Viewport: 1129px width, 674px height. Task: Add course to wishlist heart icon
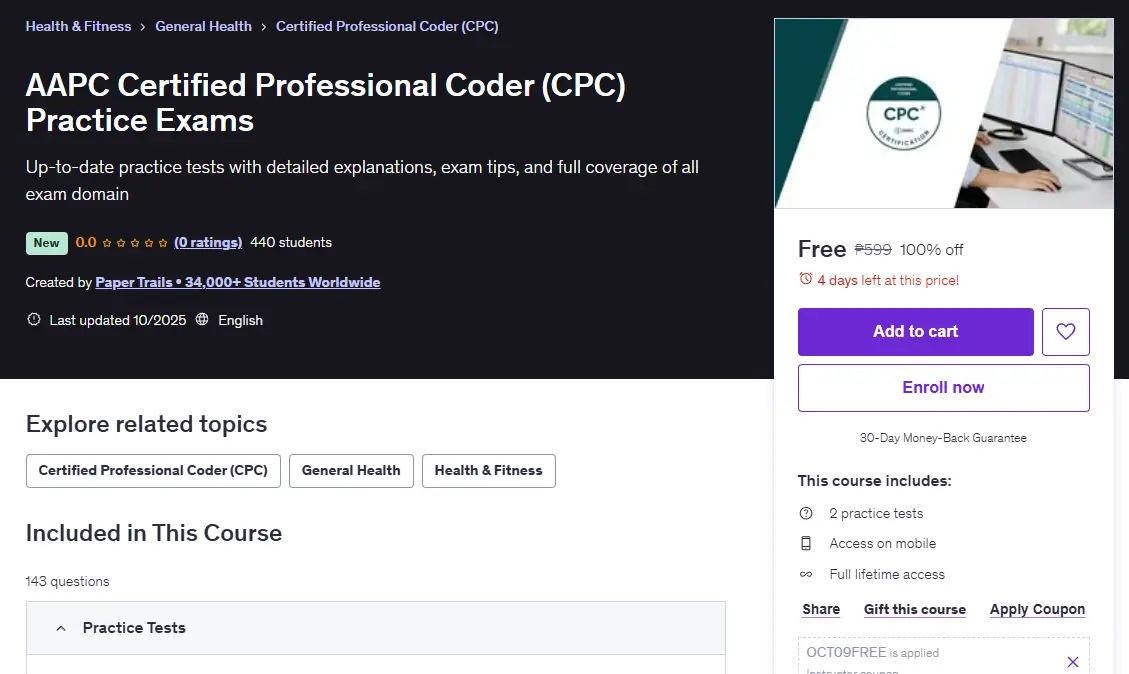(x=1066, y=332)
